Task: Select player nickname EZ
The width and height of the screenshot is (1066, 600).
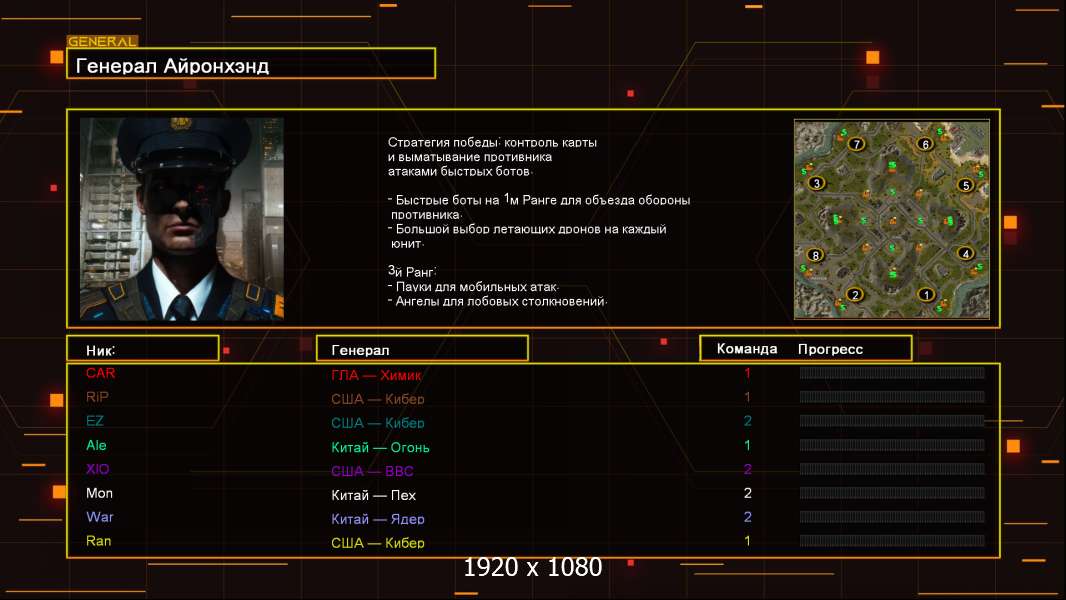Action: (94, 421)
